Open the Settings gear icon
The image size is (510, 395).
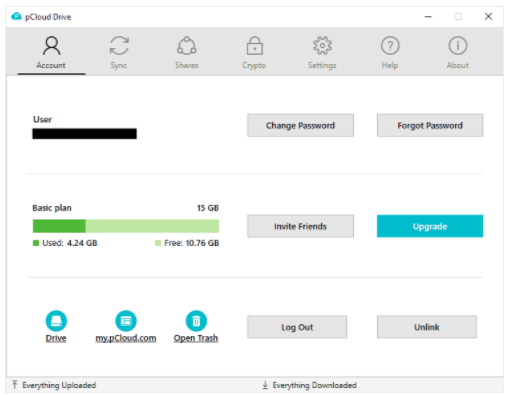322,46
